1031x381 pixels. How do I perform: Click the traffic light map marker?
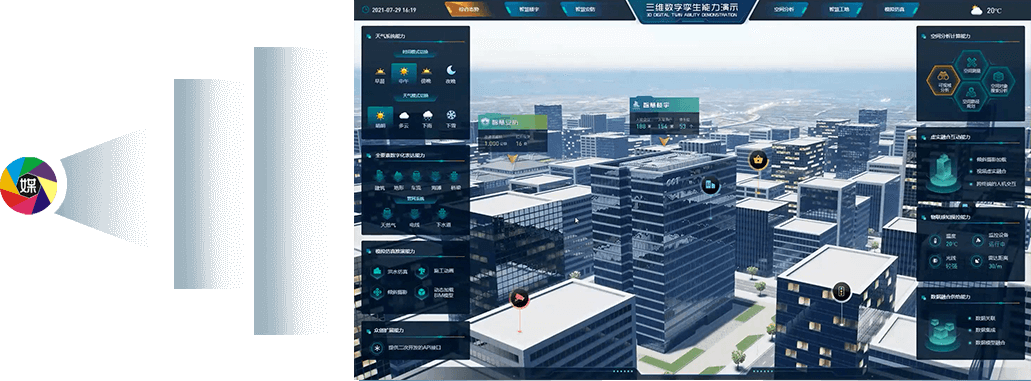point(841,291)
